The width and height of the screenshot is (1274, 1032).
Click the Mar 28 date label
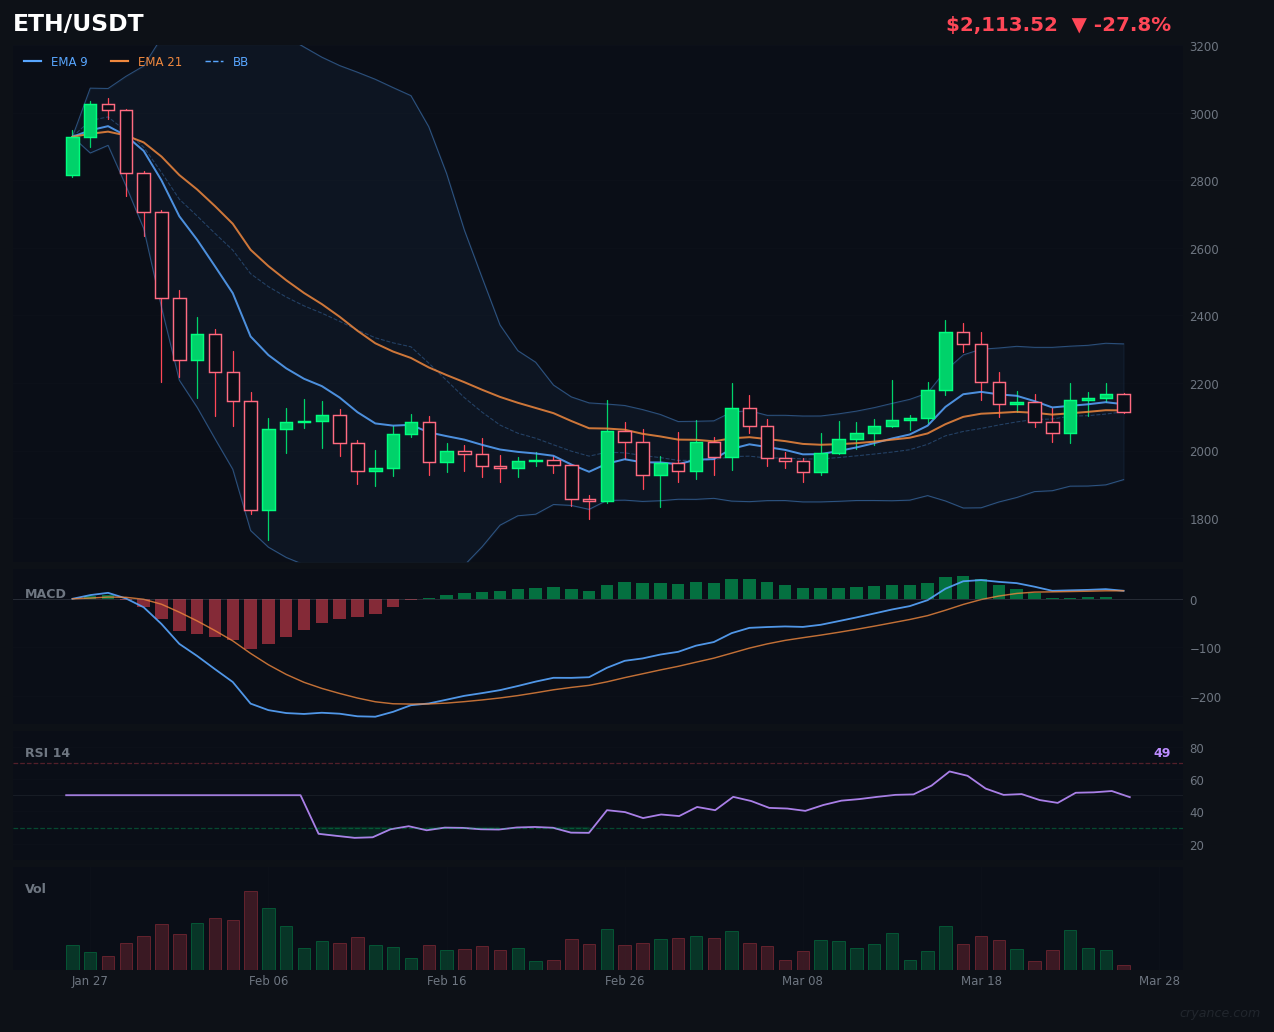tap(1159, 981)
